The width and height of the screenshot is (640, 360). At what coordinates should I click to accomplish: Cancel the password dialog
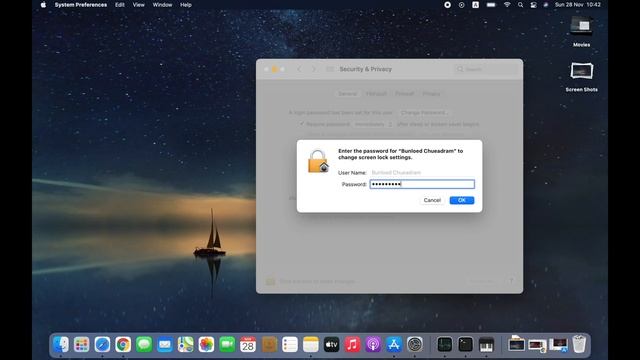[432, 200]
